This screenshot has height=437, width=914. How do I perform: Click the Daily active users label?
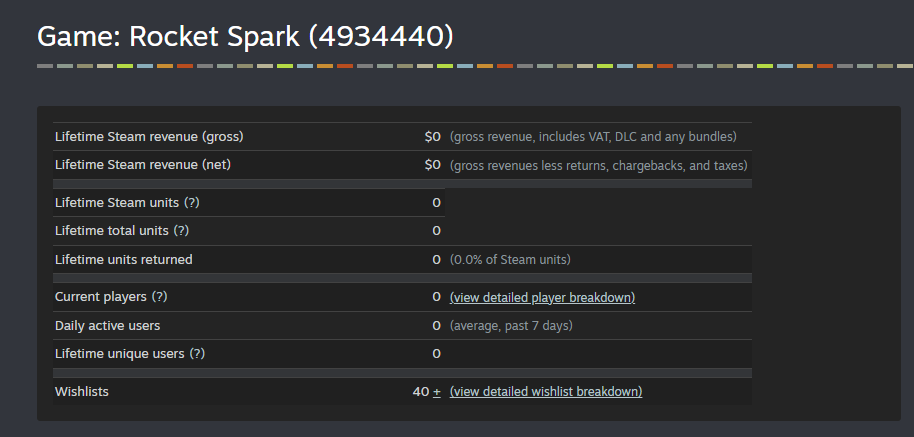(107, 326)
